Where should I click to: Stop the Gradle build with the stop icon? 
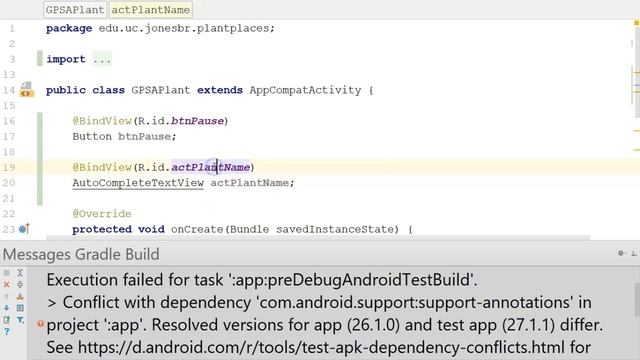coord(7,273)
